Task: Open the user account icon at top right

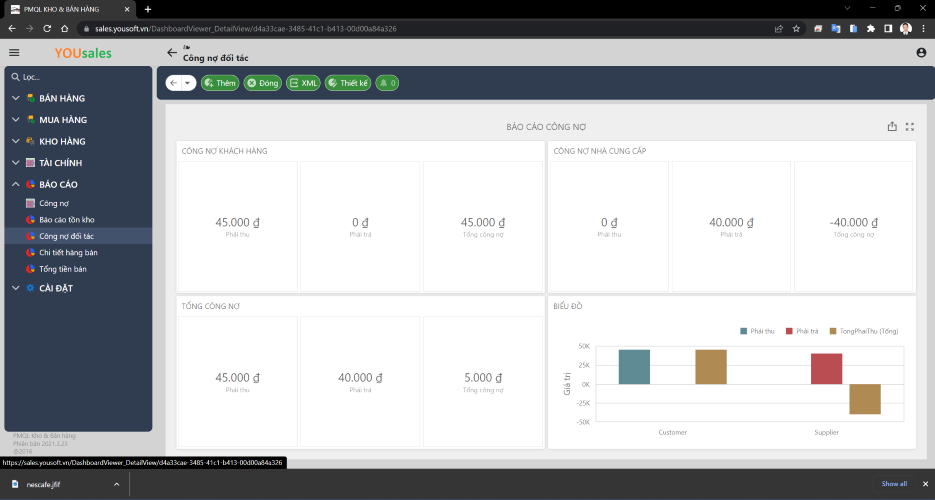Action: click(x=921, y=52)
